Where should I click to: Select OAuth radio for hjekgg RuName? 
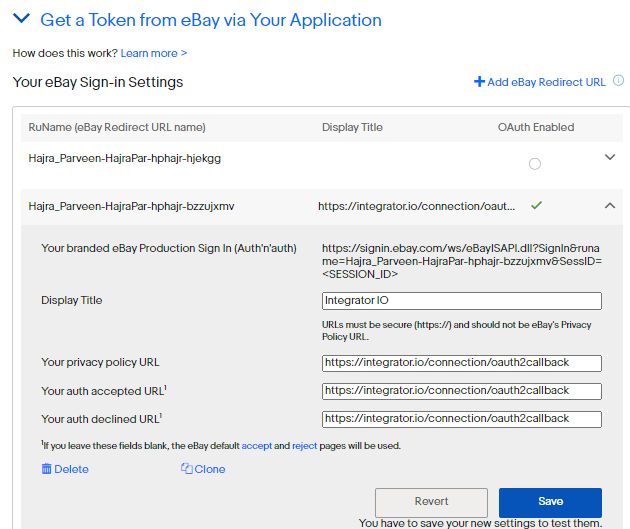pyautogui.click(x=534, y=164)
